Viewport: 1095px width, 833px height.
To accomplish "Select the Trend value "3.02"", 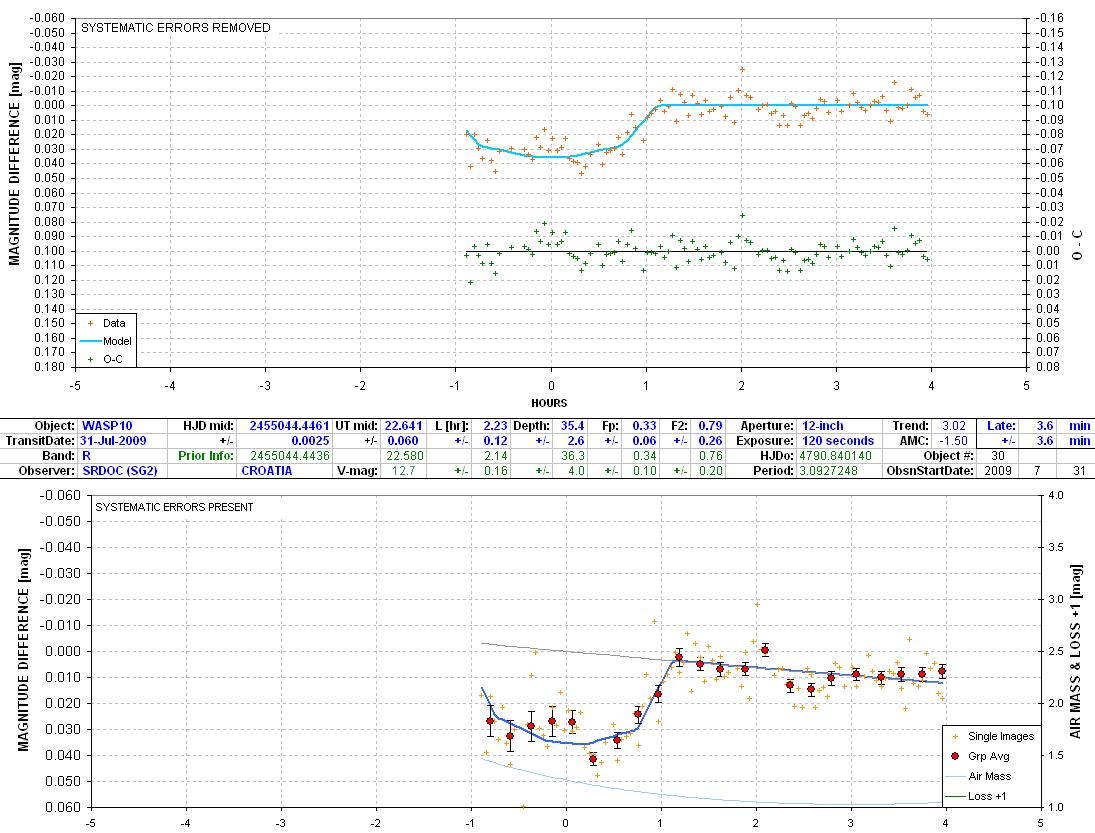I will (953, 426).
